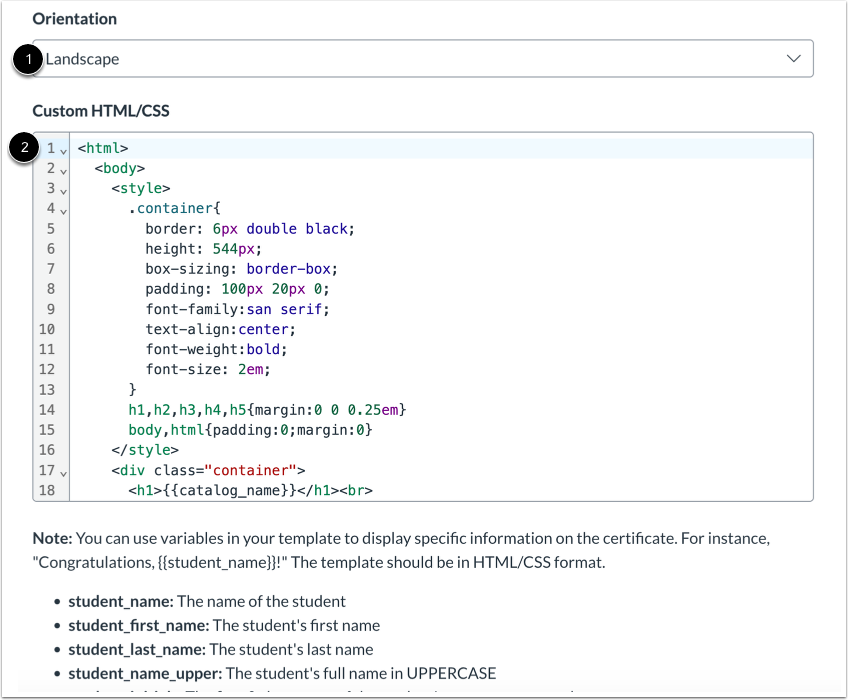
Task: Click the '.container{' selector line
Action: point(175,208)
